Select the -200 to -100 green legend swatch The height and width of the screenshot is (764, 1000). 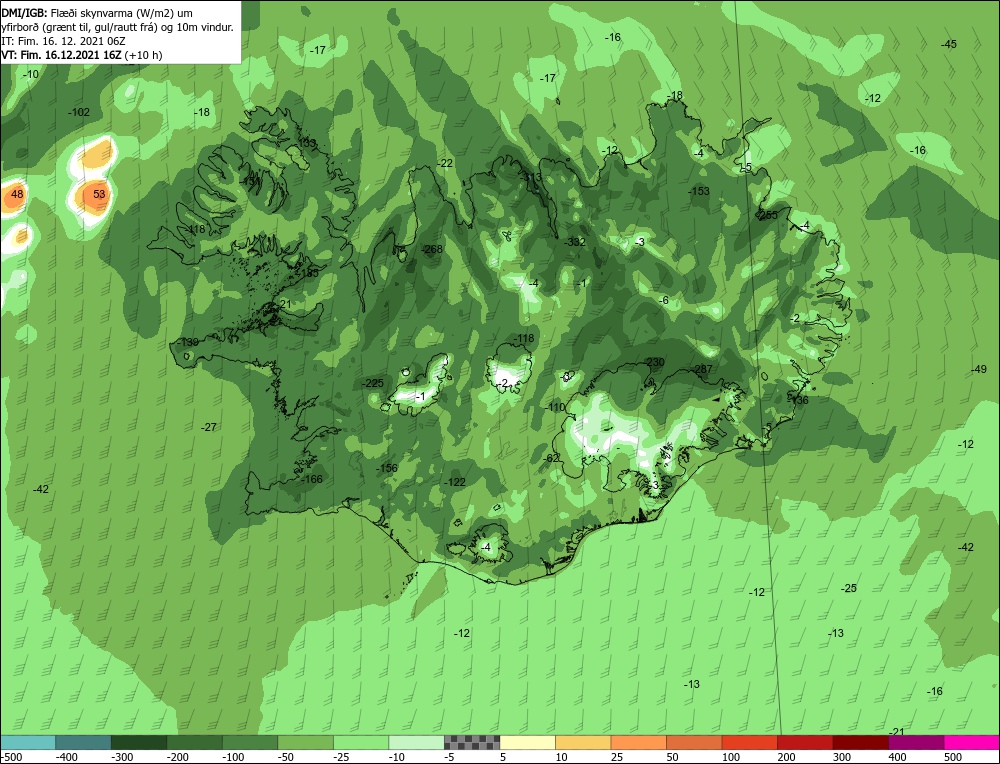195,742
